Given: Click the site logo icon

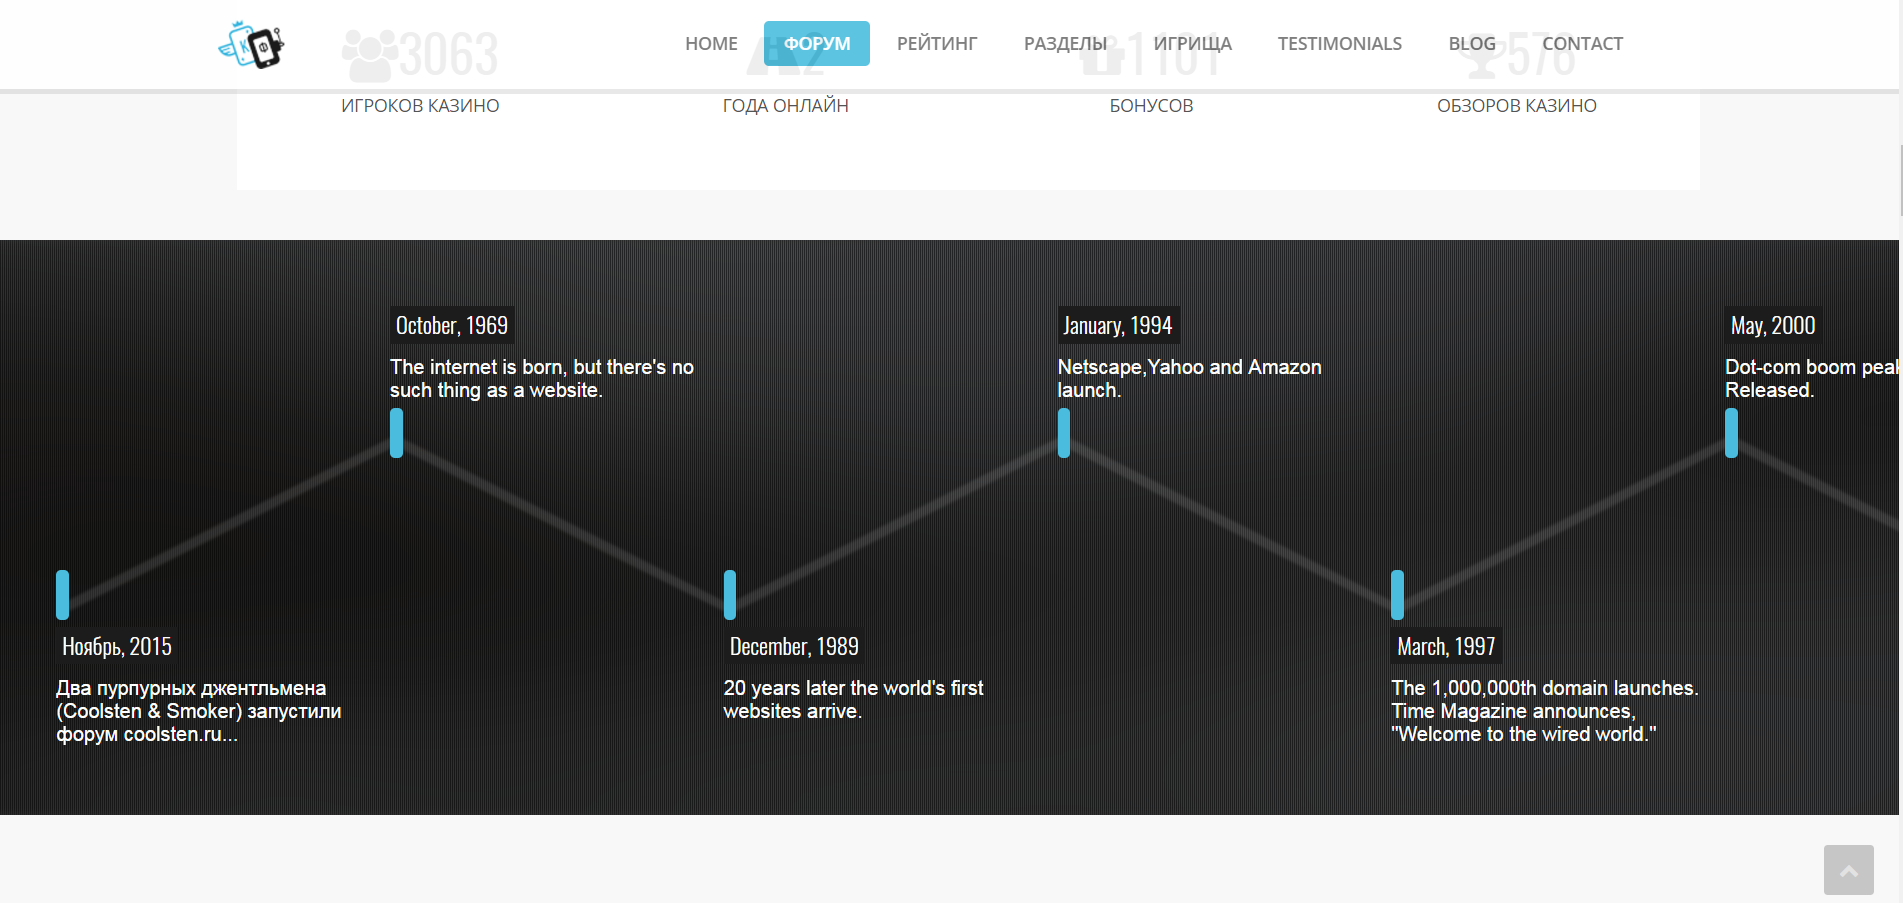Looking at the screenshot, I should point(251,45).
